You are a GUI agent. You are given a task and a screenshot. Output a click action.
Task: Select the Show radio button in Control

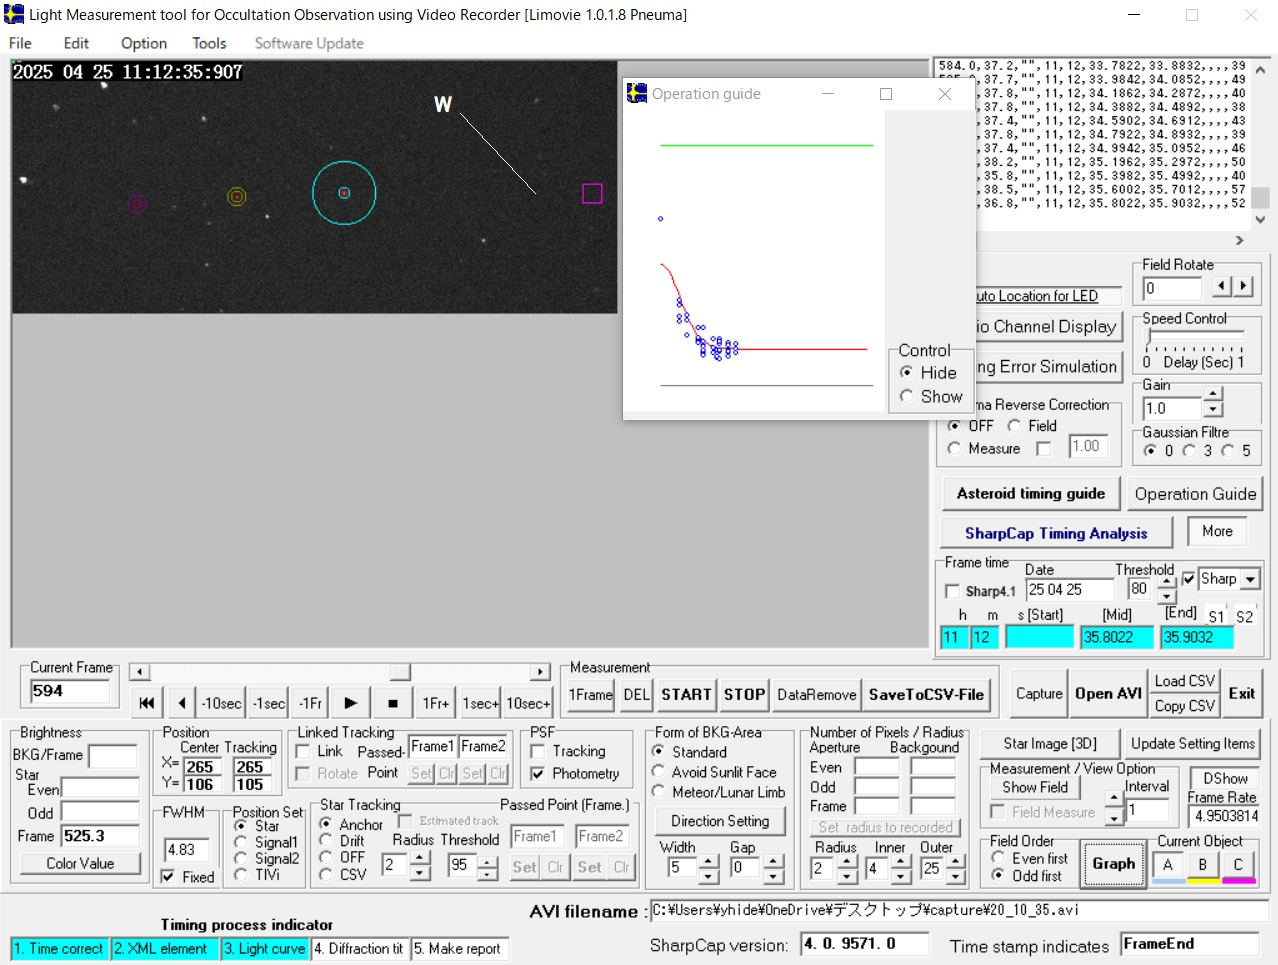[x=906, y=396]
